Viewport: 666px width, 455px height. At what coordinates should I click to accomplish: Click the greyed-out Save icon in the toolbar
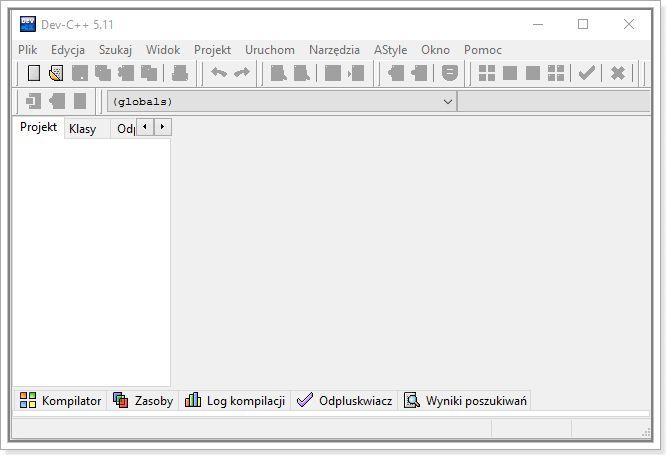(x=80, y=73)
